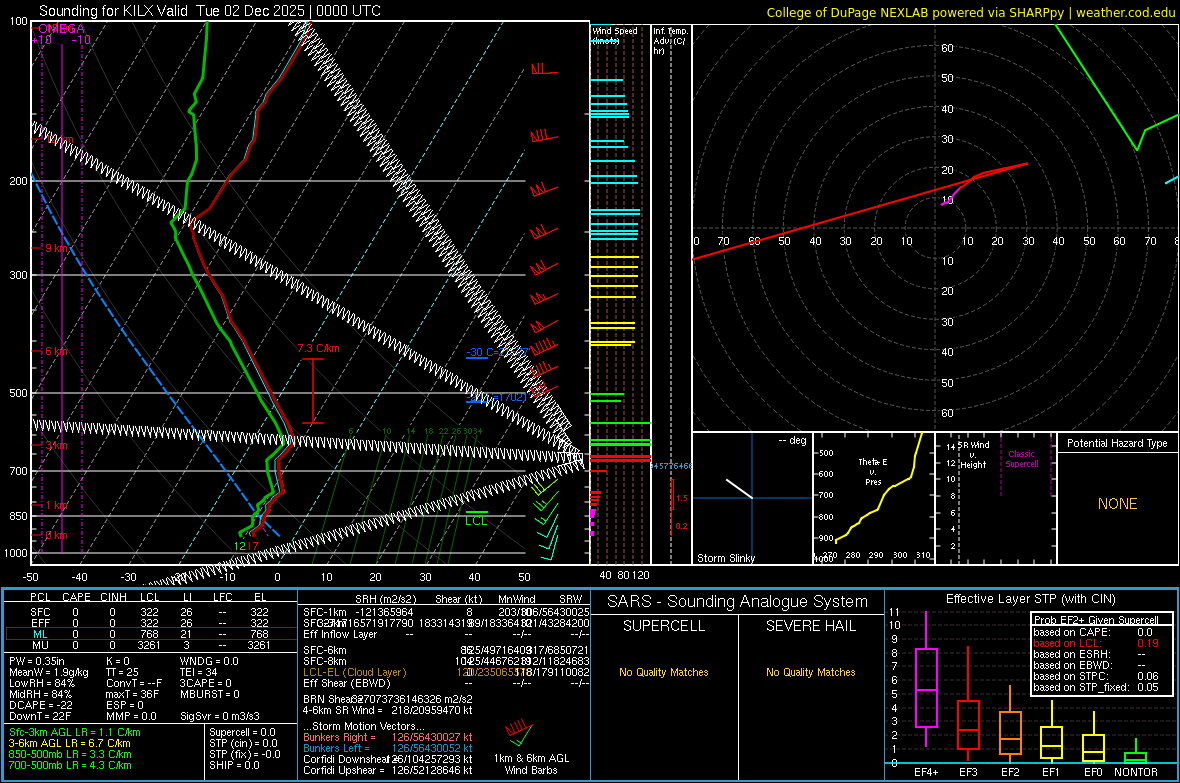Click the TEI = 34 value

pyautogui.click(x=199, y=672)
